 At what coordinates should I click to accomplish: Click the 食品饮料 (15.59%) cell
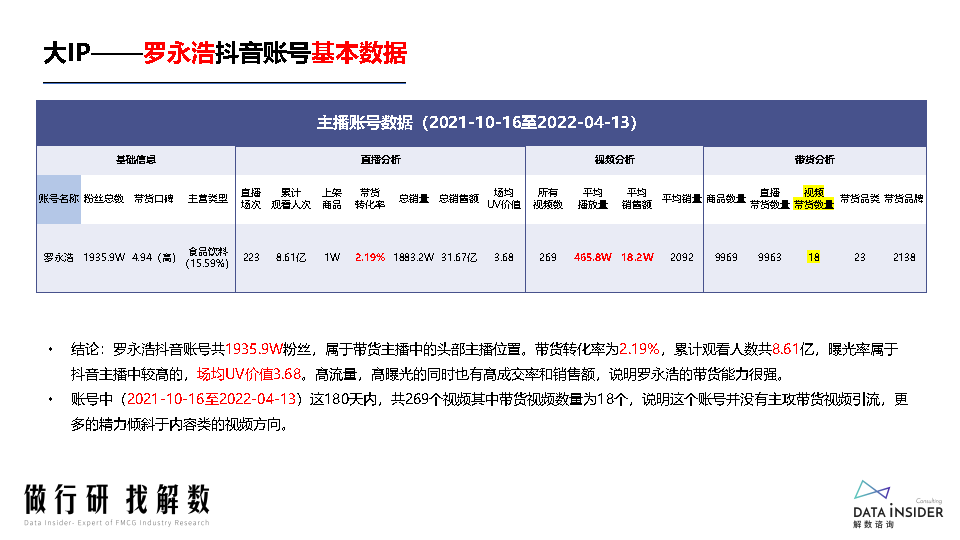point(208,258)
